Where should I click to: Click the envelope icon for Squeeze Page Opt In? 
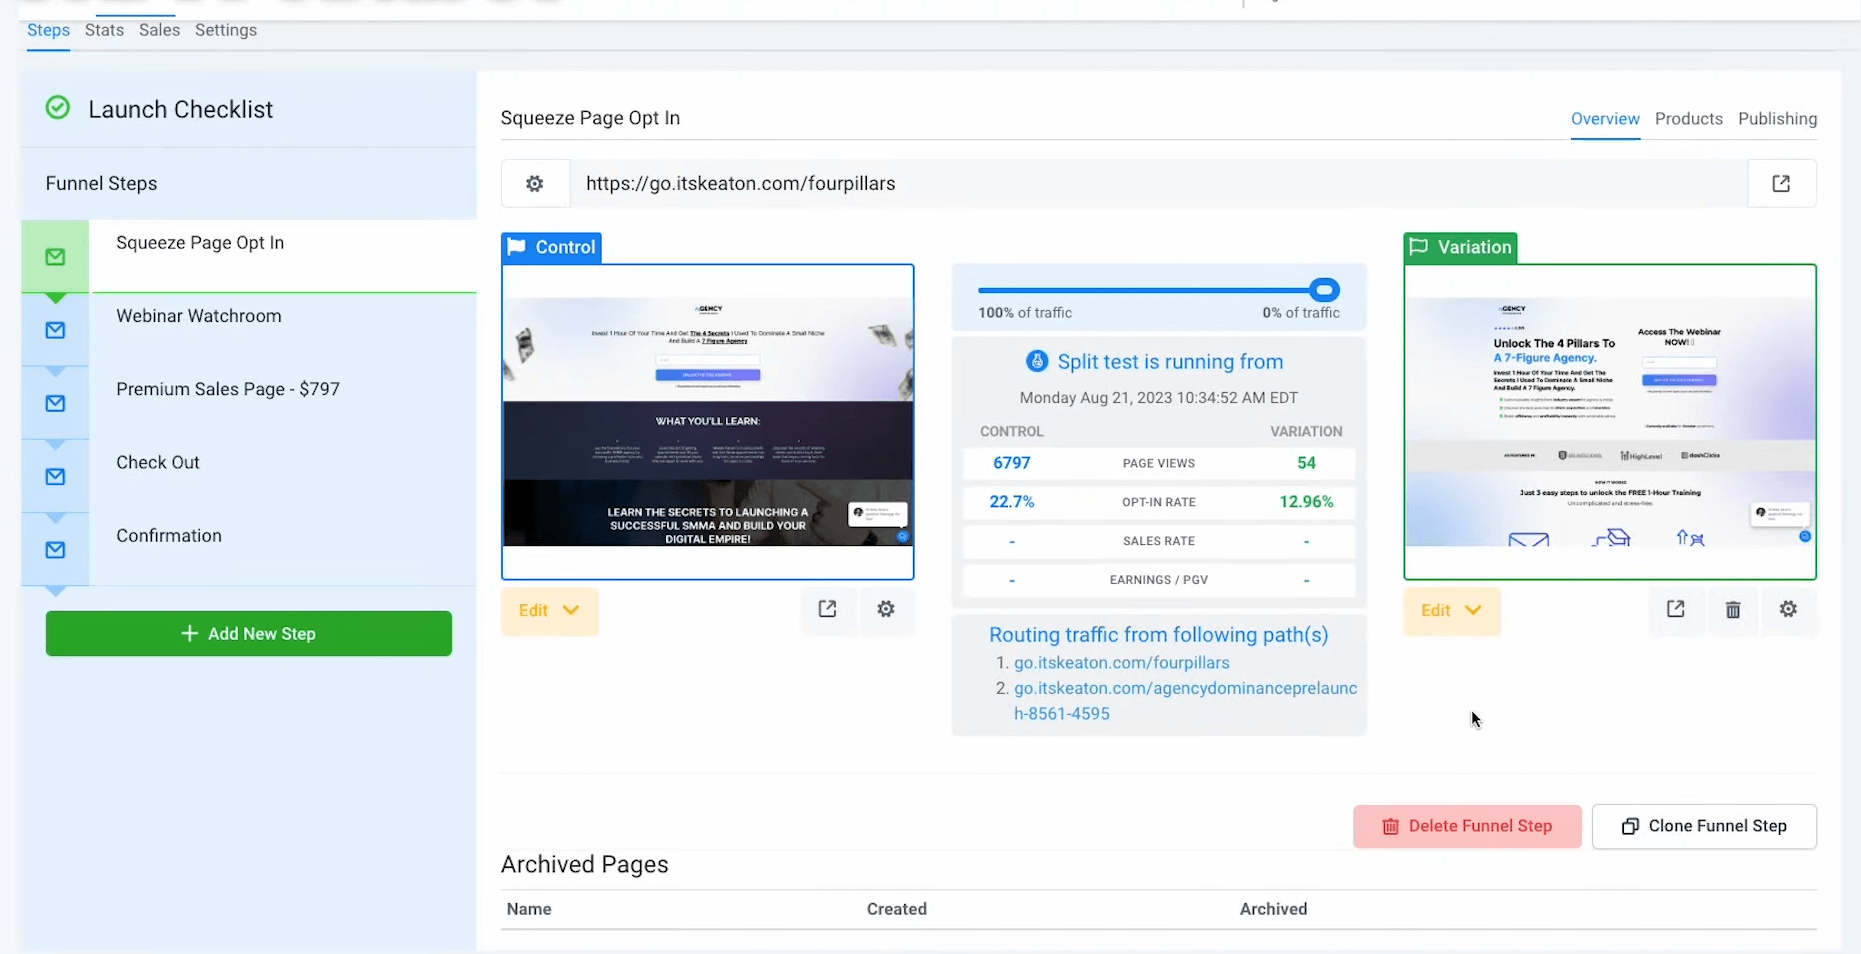coord(56,257)
